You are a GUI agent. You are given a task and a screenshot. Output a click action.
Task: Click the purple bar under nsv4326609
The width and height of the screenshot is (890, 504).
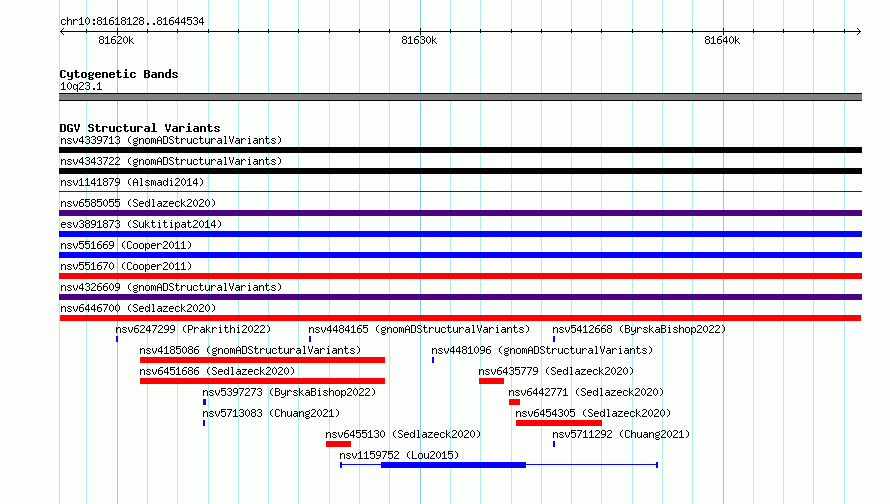click(460, 297)
